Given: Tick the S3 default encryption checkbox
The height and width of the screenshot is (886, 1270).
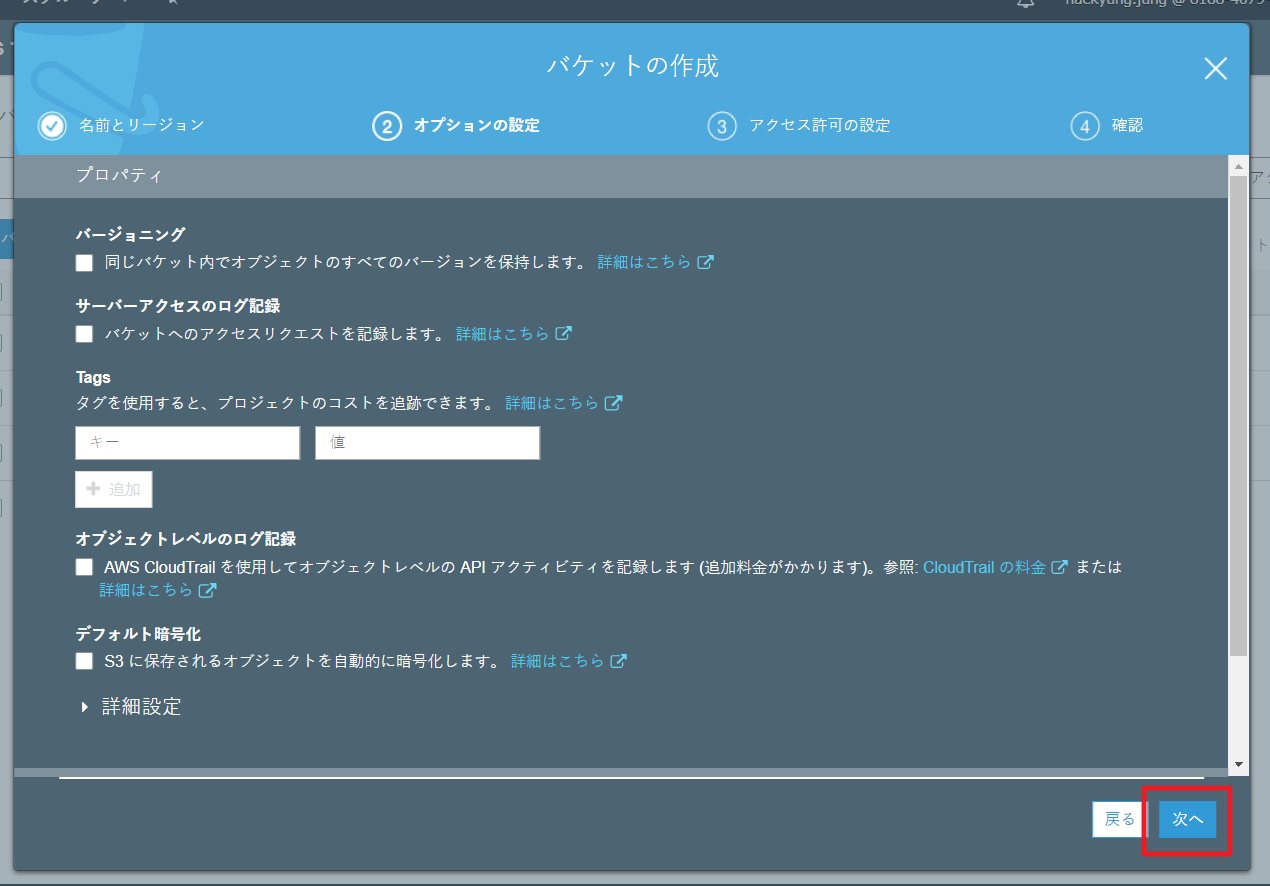Looking at the screenshot, I should pos(84,661).
